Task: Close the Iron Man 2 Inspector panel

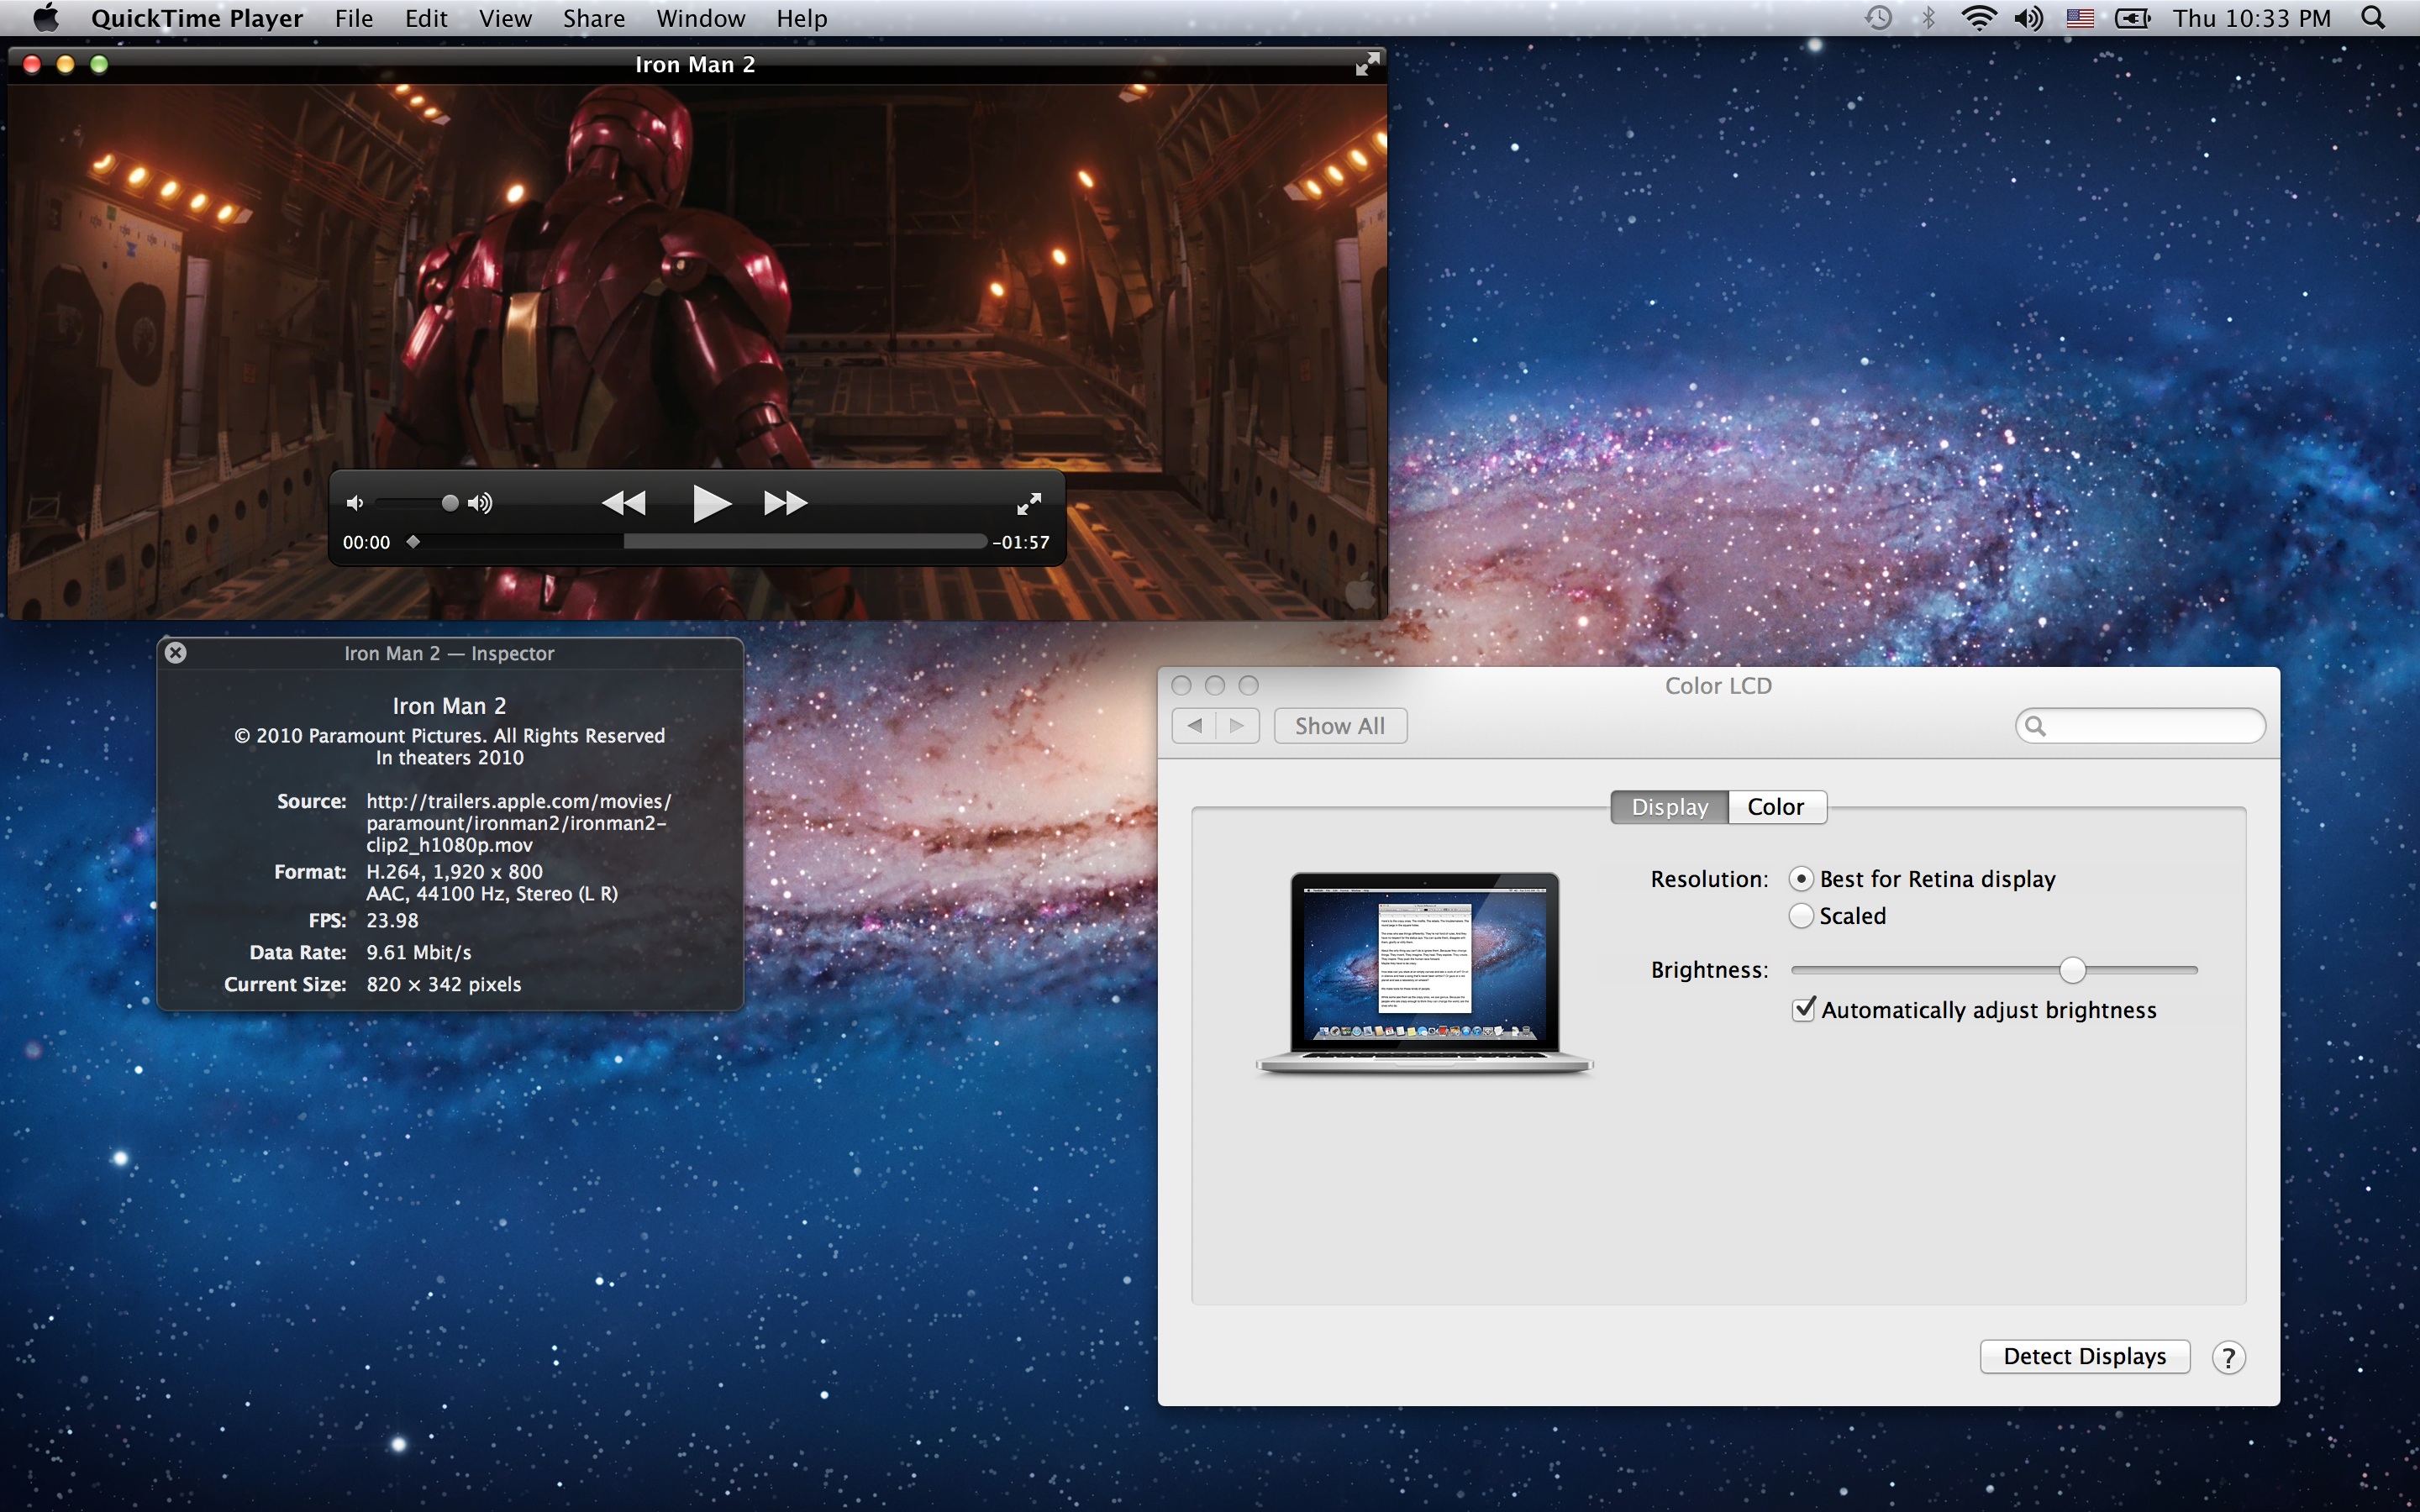Action: tap(176, 653)
